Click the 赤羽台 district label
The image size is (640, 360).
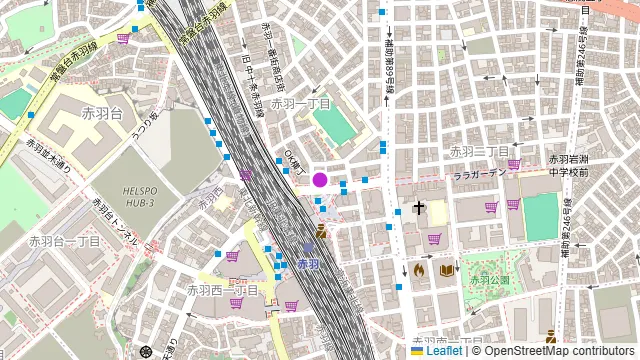102,113
